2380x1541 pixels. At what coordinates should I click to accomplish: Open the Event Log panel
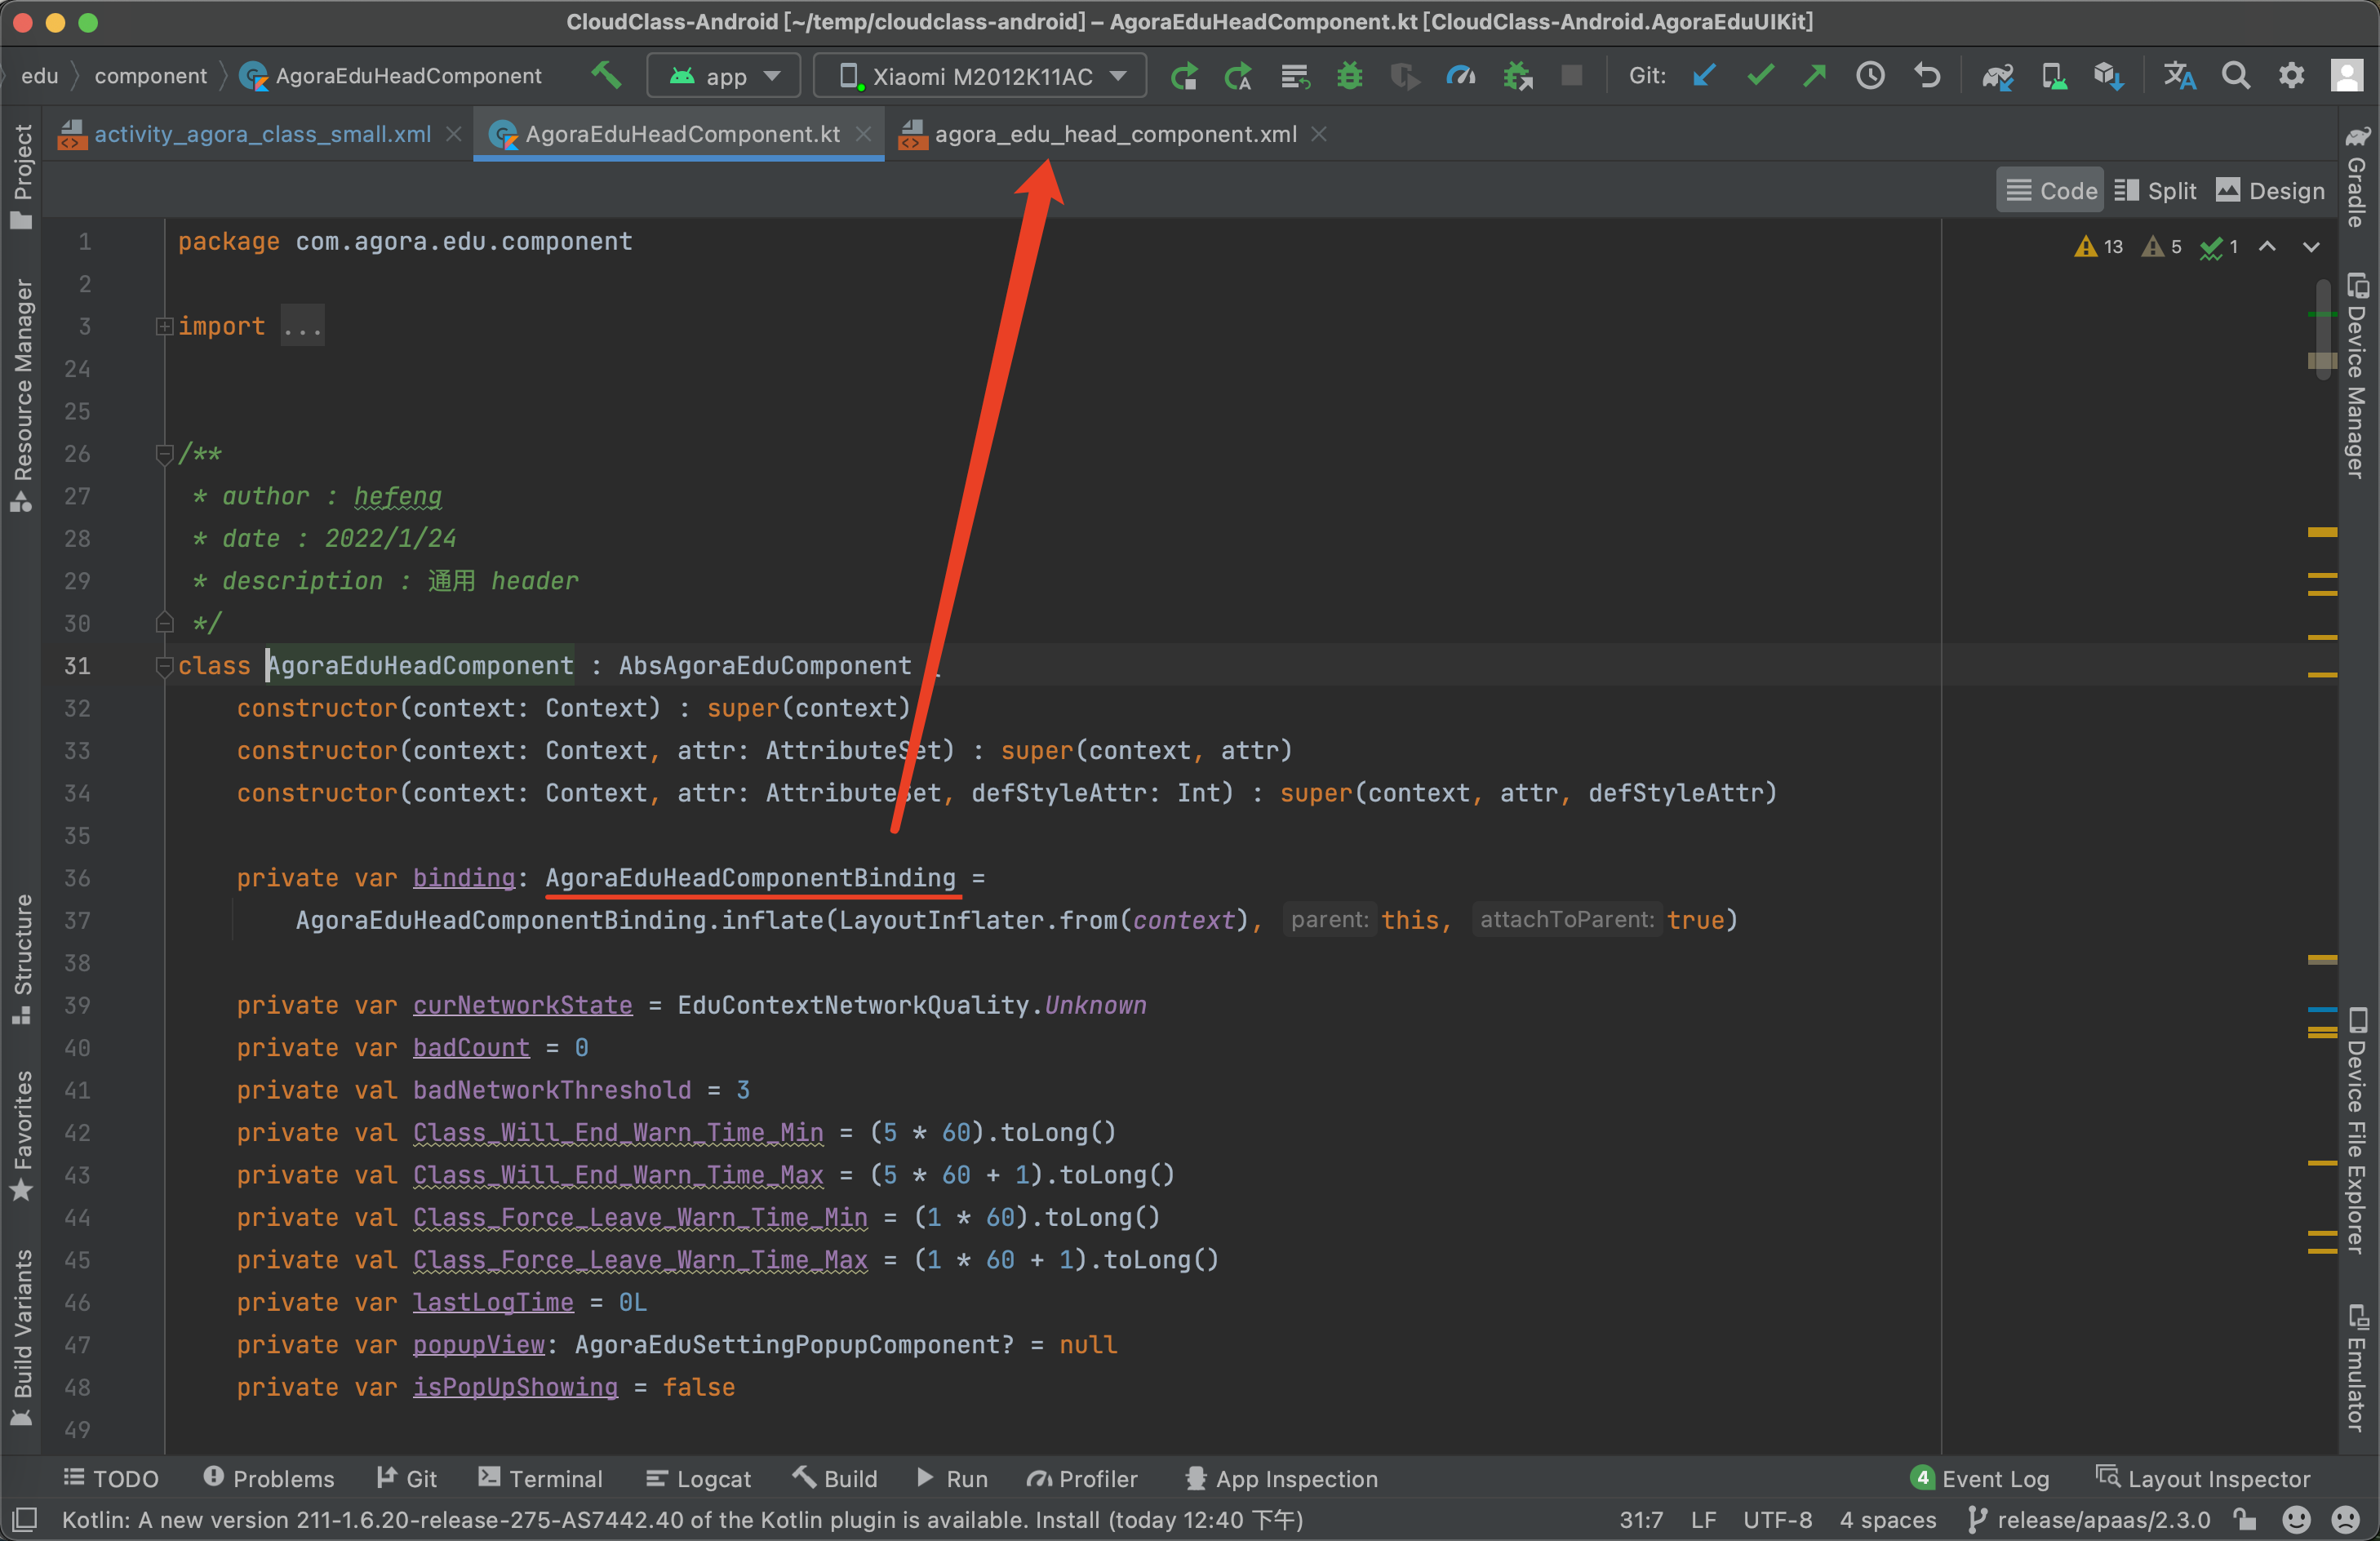pos(1980,1478)
